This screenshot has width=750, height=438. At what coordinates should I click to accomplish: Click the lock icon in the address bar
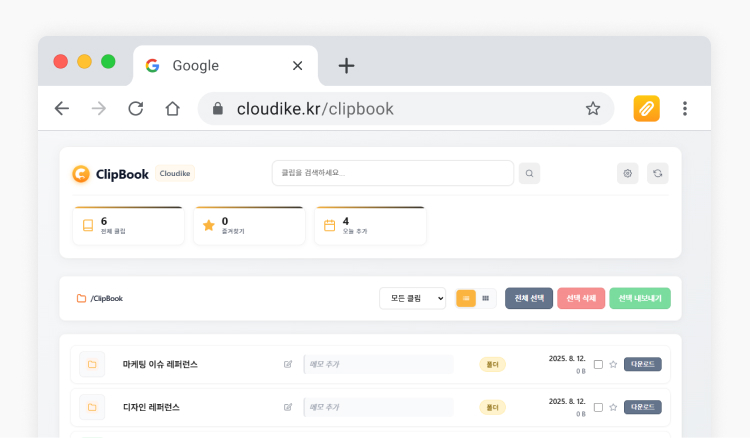218,109
